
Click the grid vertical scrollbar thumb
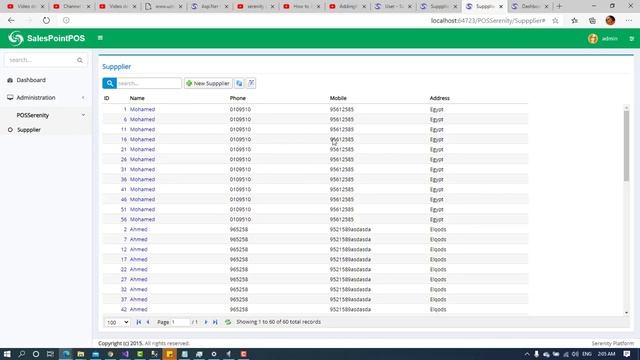pos(626,145)
